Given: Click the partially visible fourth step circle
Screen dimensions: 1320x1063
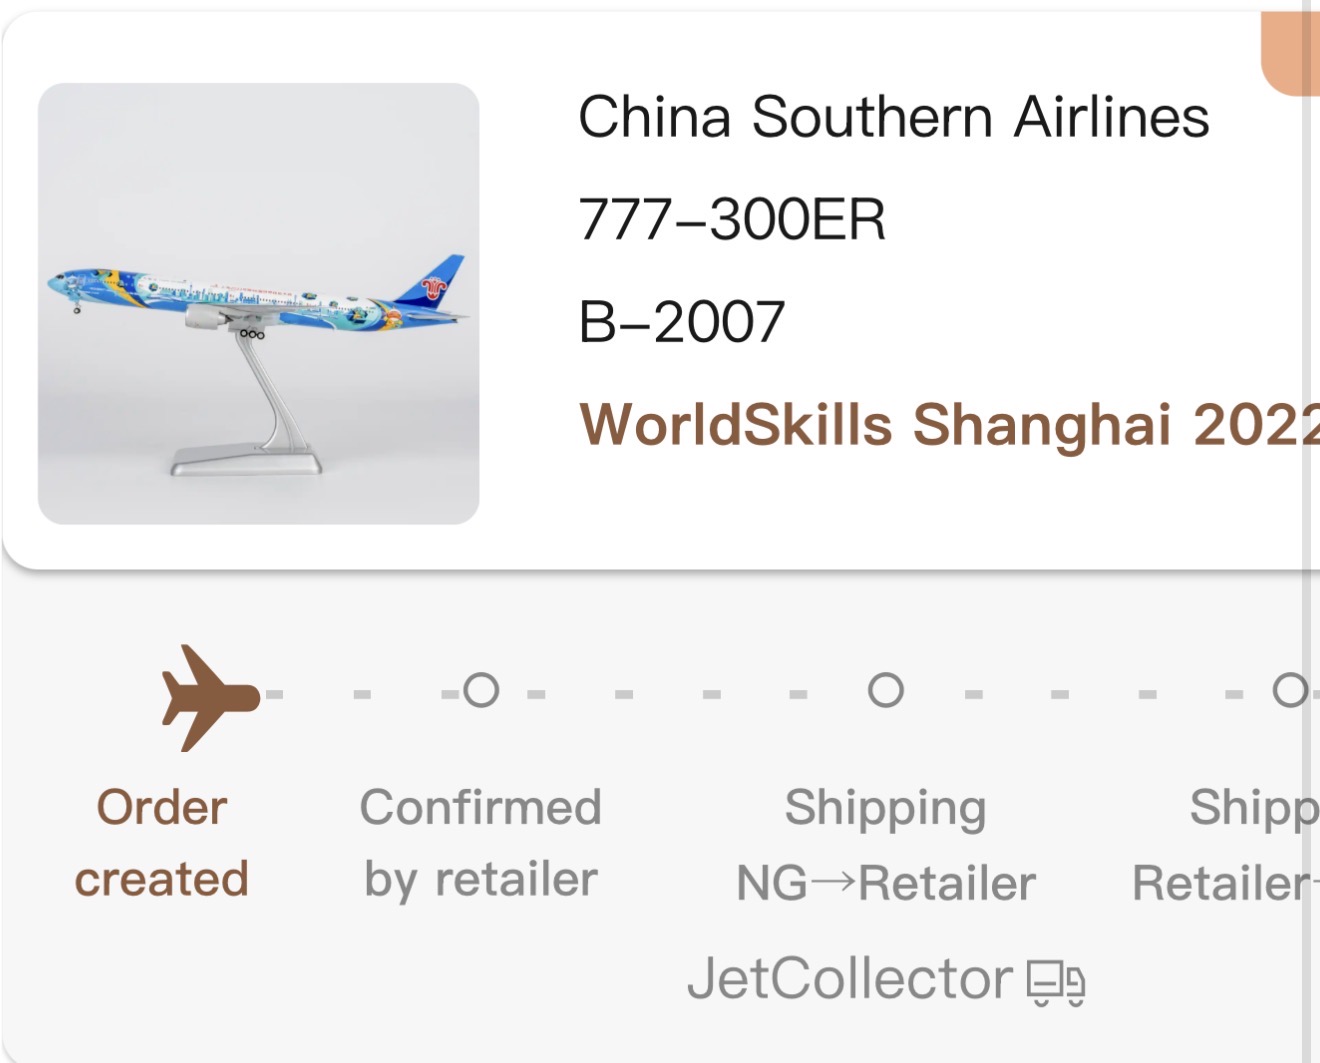Looking at the screenshot, I should [1289, 690].
